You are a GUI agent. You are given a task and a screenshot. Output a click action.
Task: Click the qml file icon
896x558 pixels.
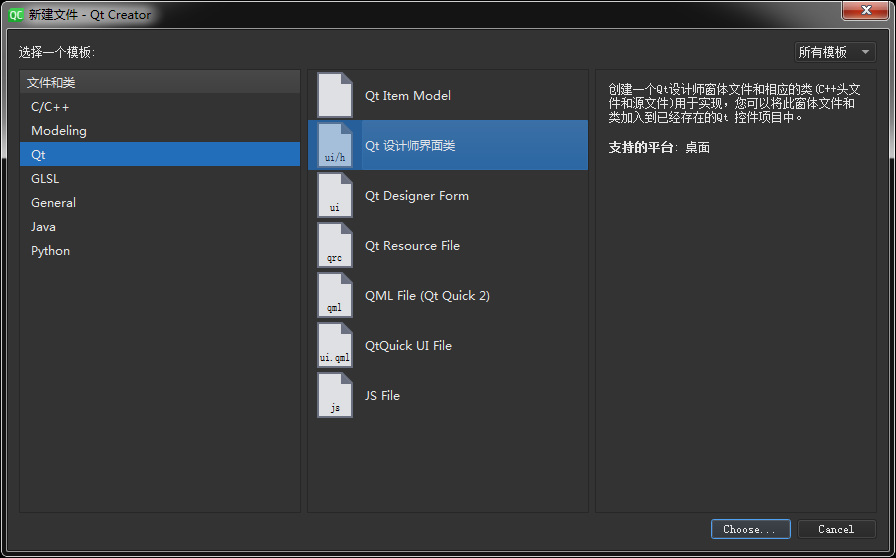(x=335, y=295)
